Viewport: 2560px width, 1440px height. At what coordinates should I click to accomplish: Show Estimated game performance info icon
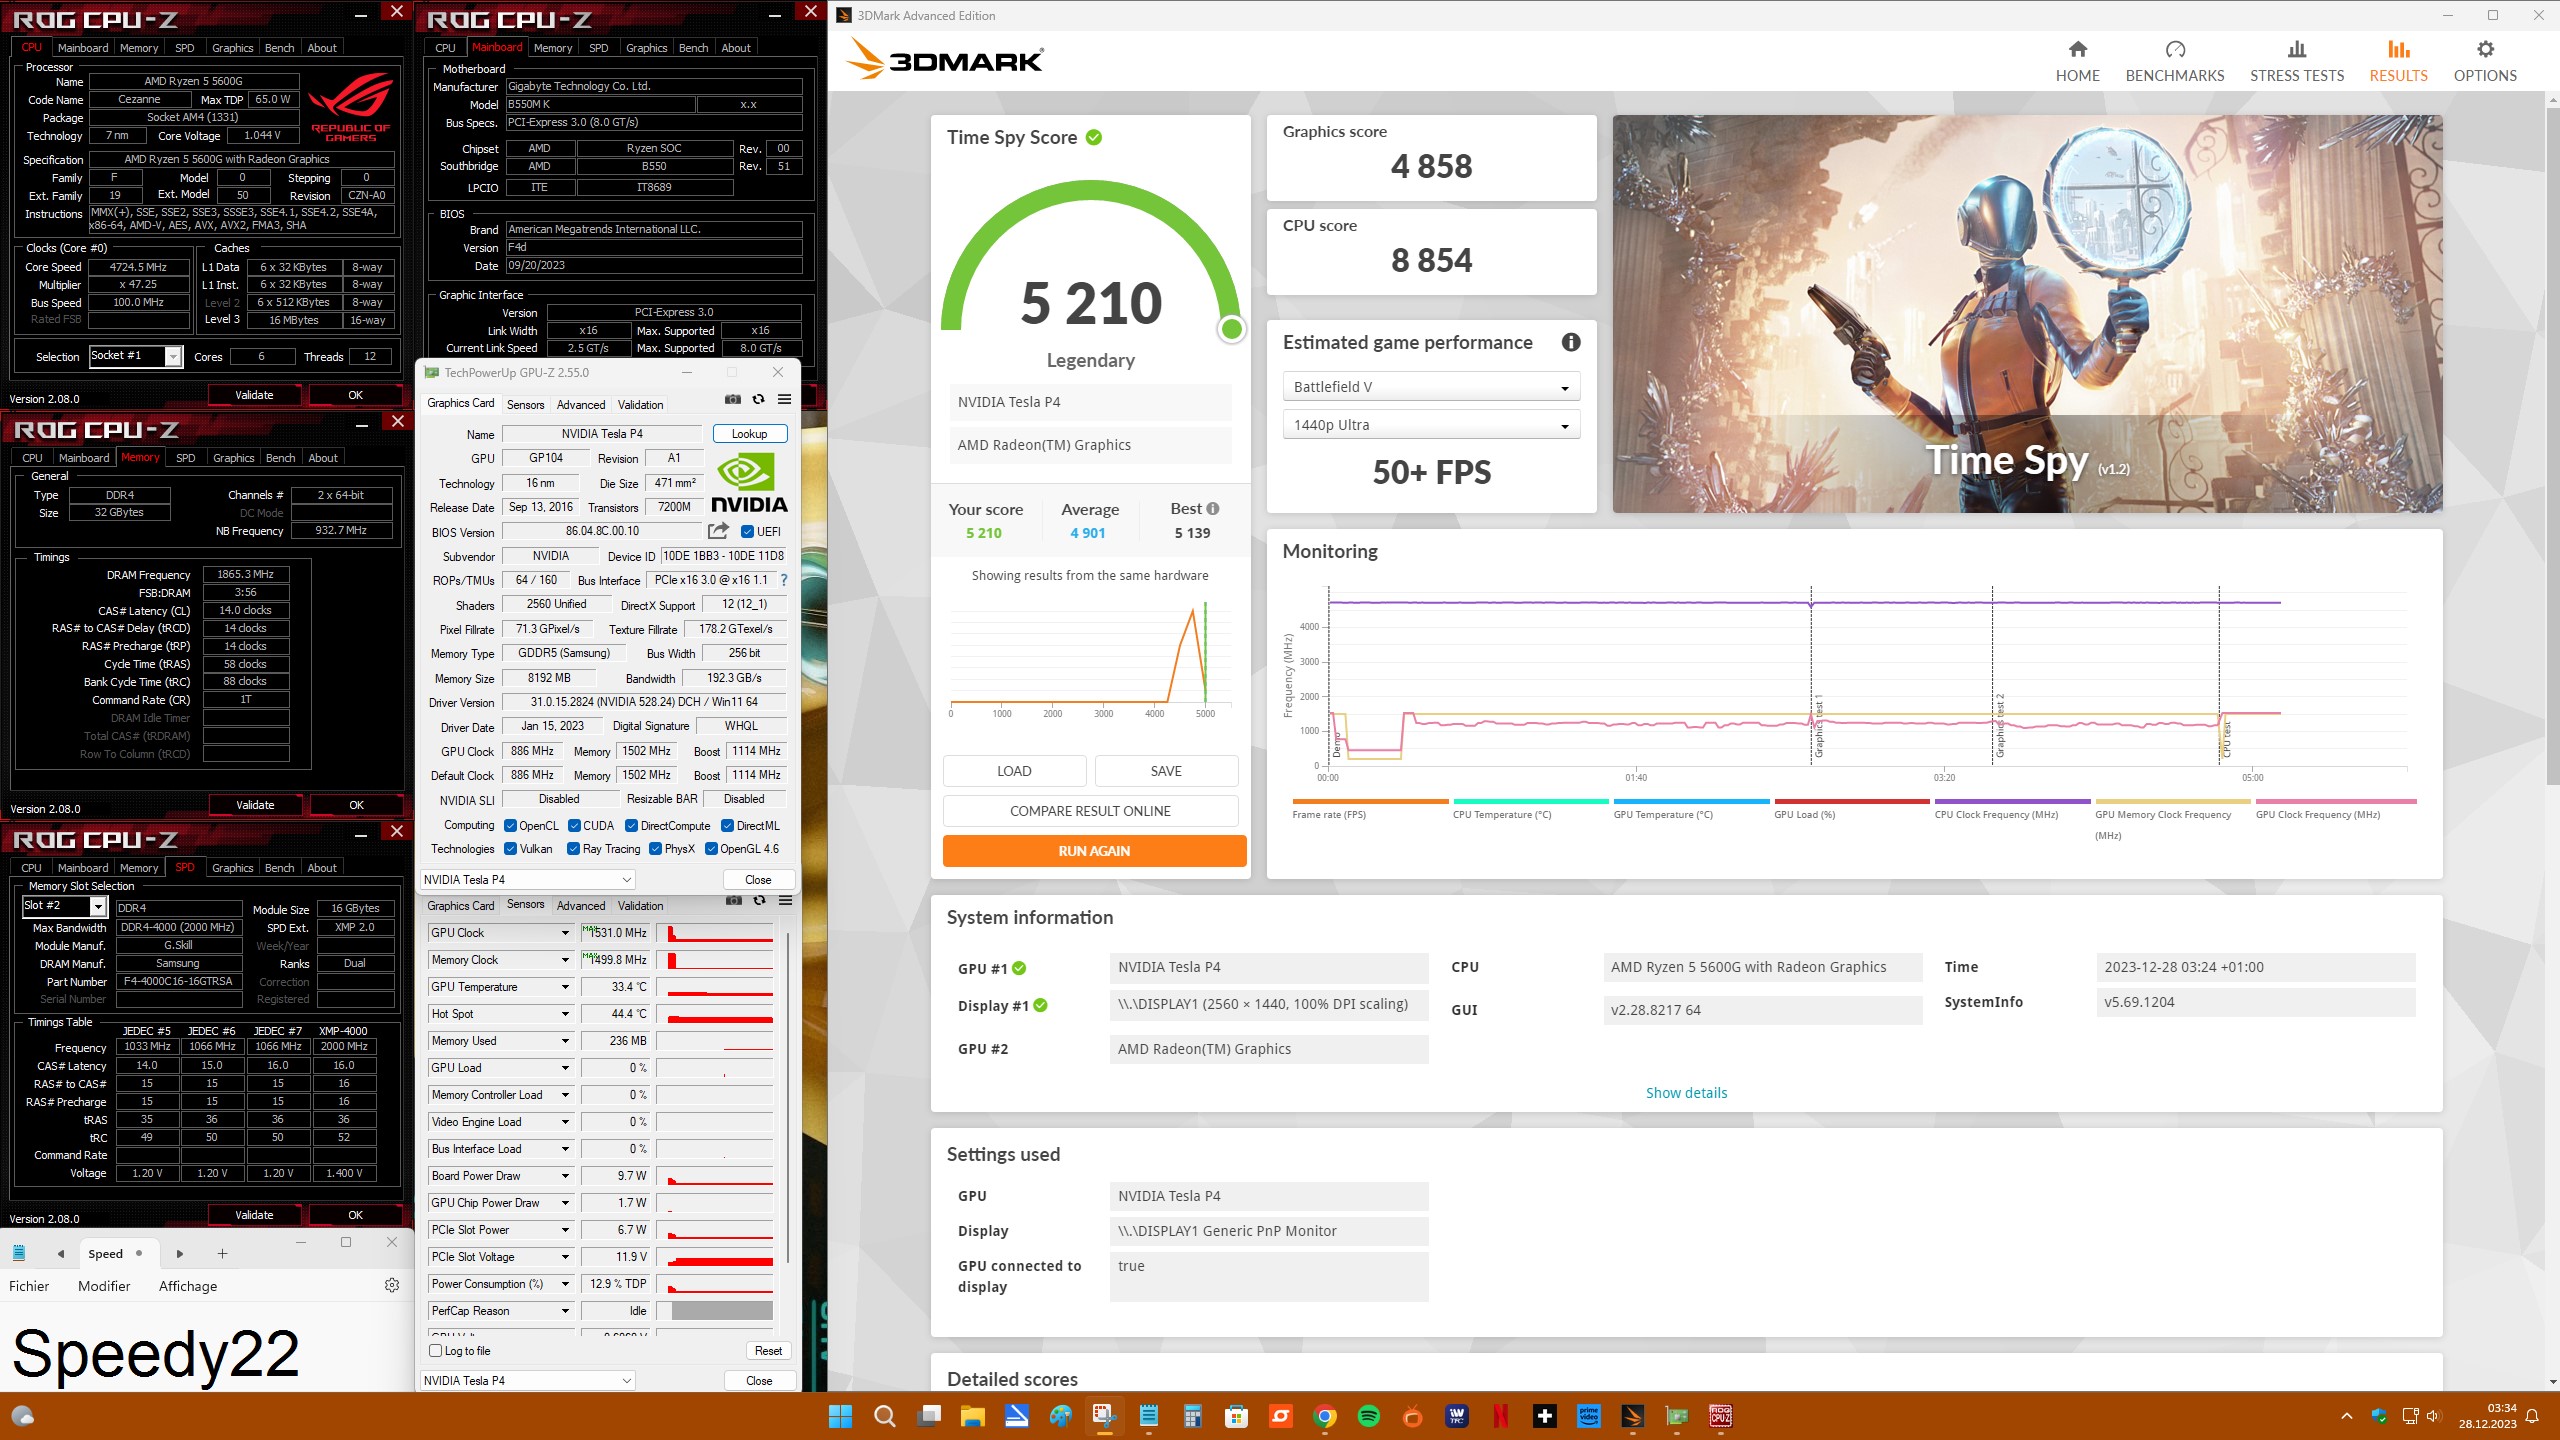1571,342
